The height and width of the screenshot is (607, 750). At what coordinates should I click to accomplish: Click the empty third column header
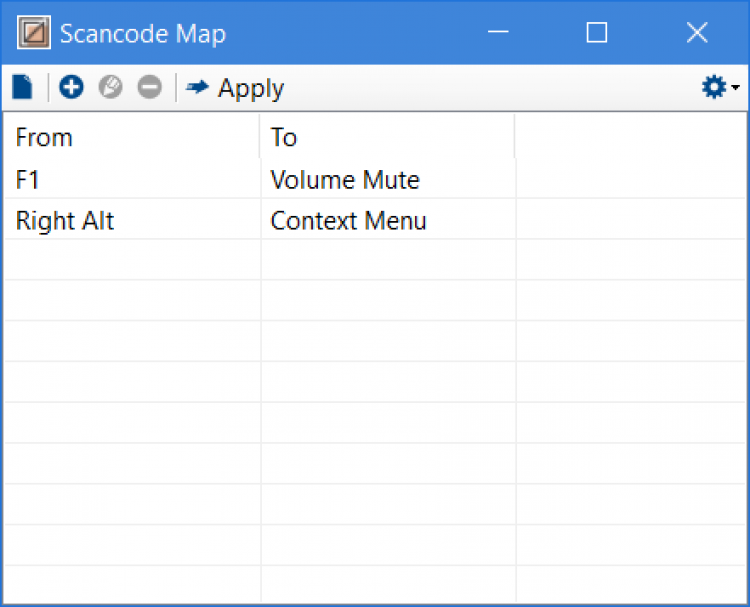pos(630,137)
